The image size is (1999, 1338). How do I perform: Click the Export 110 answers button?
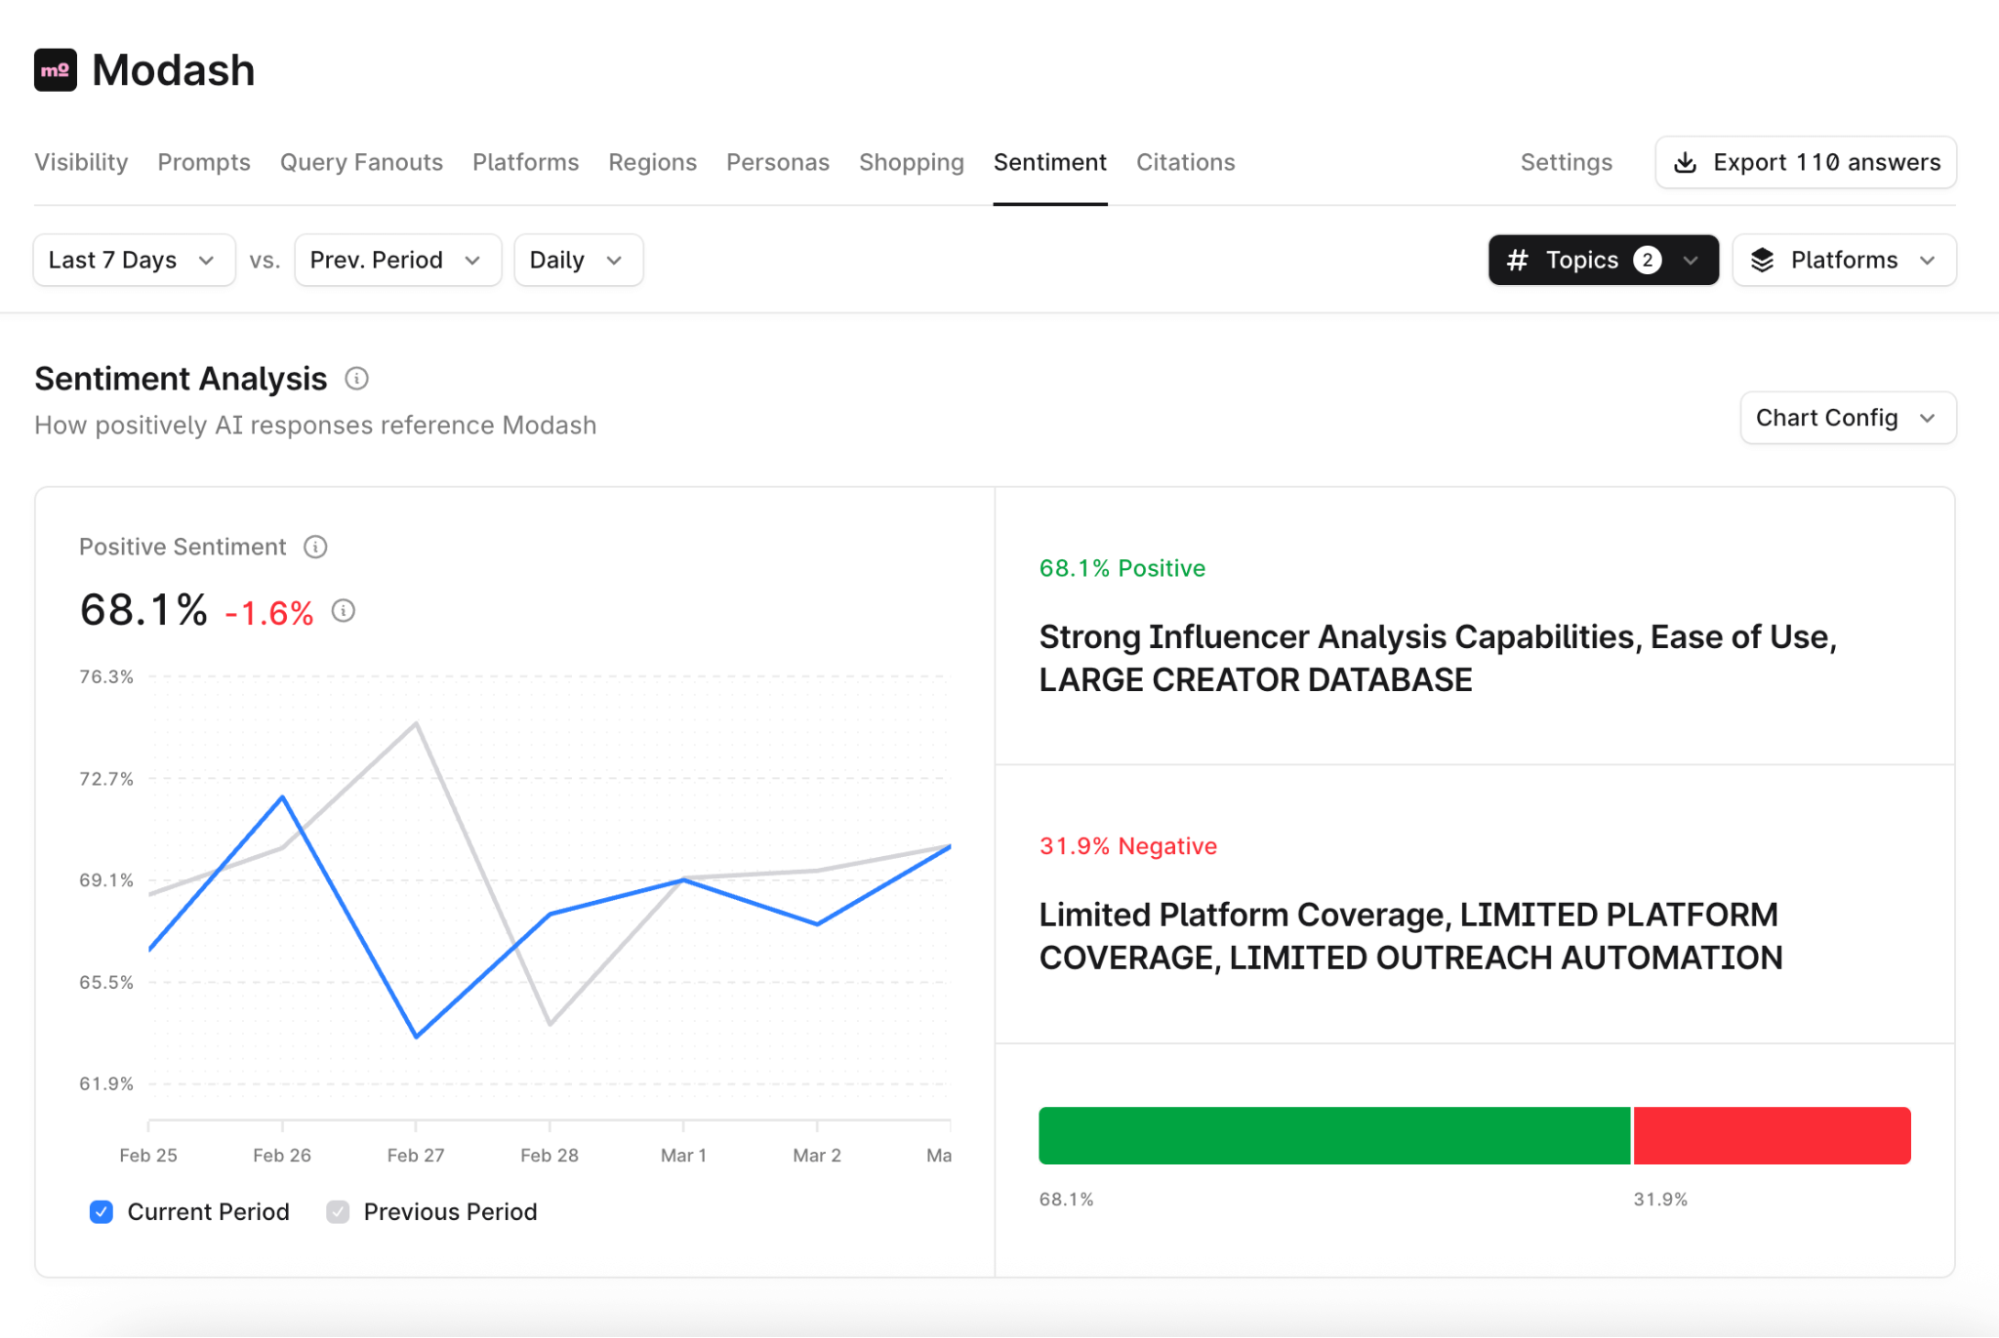[x=1805, y=162]
